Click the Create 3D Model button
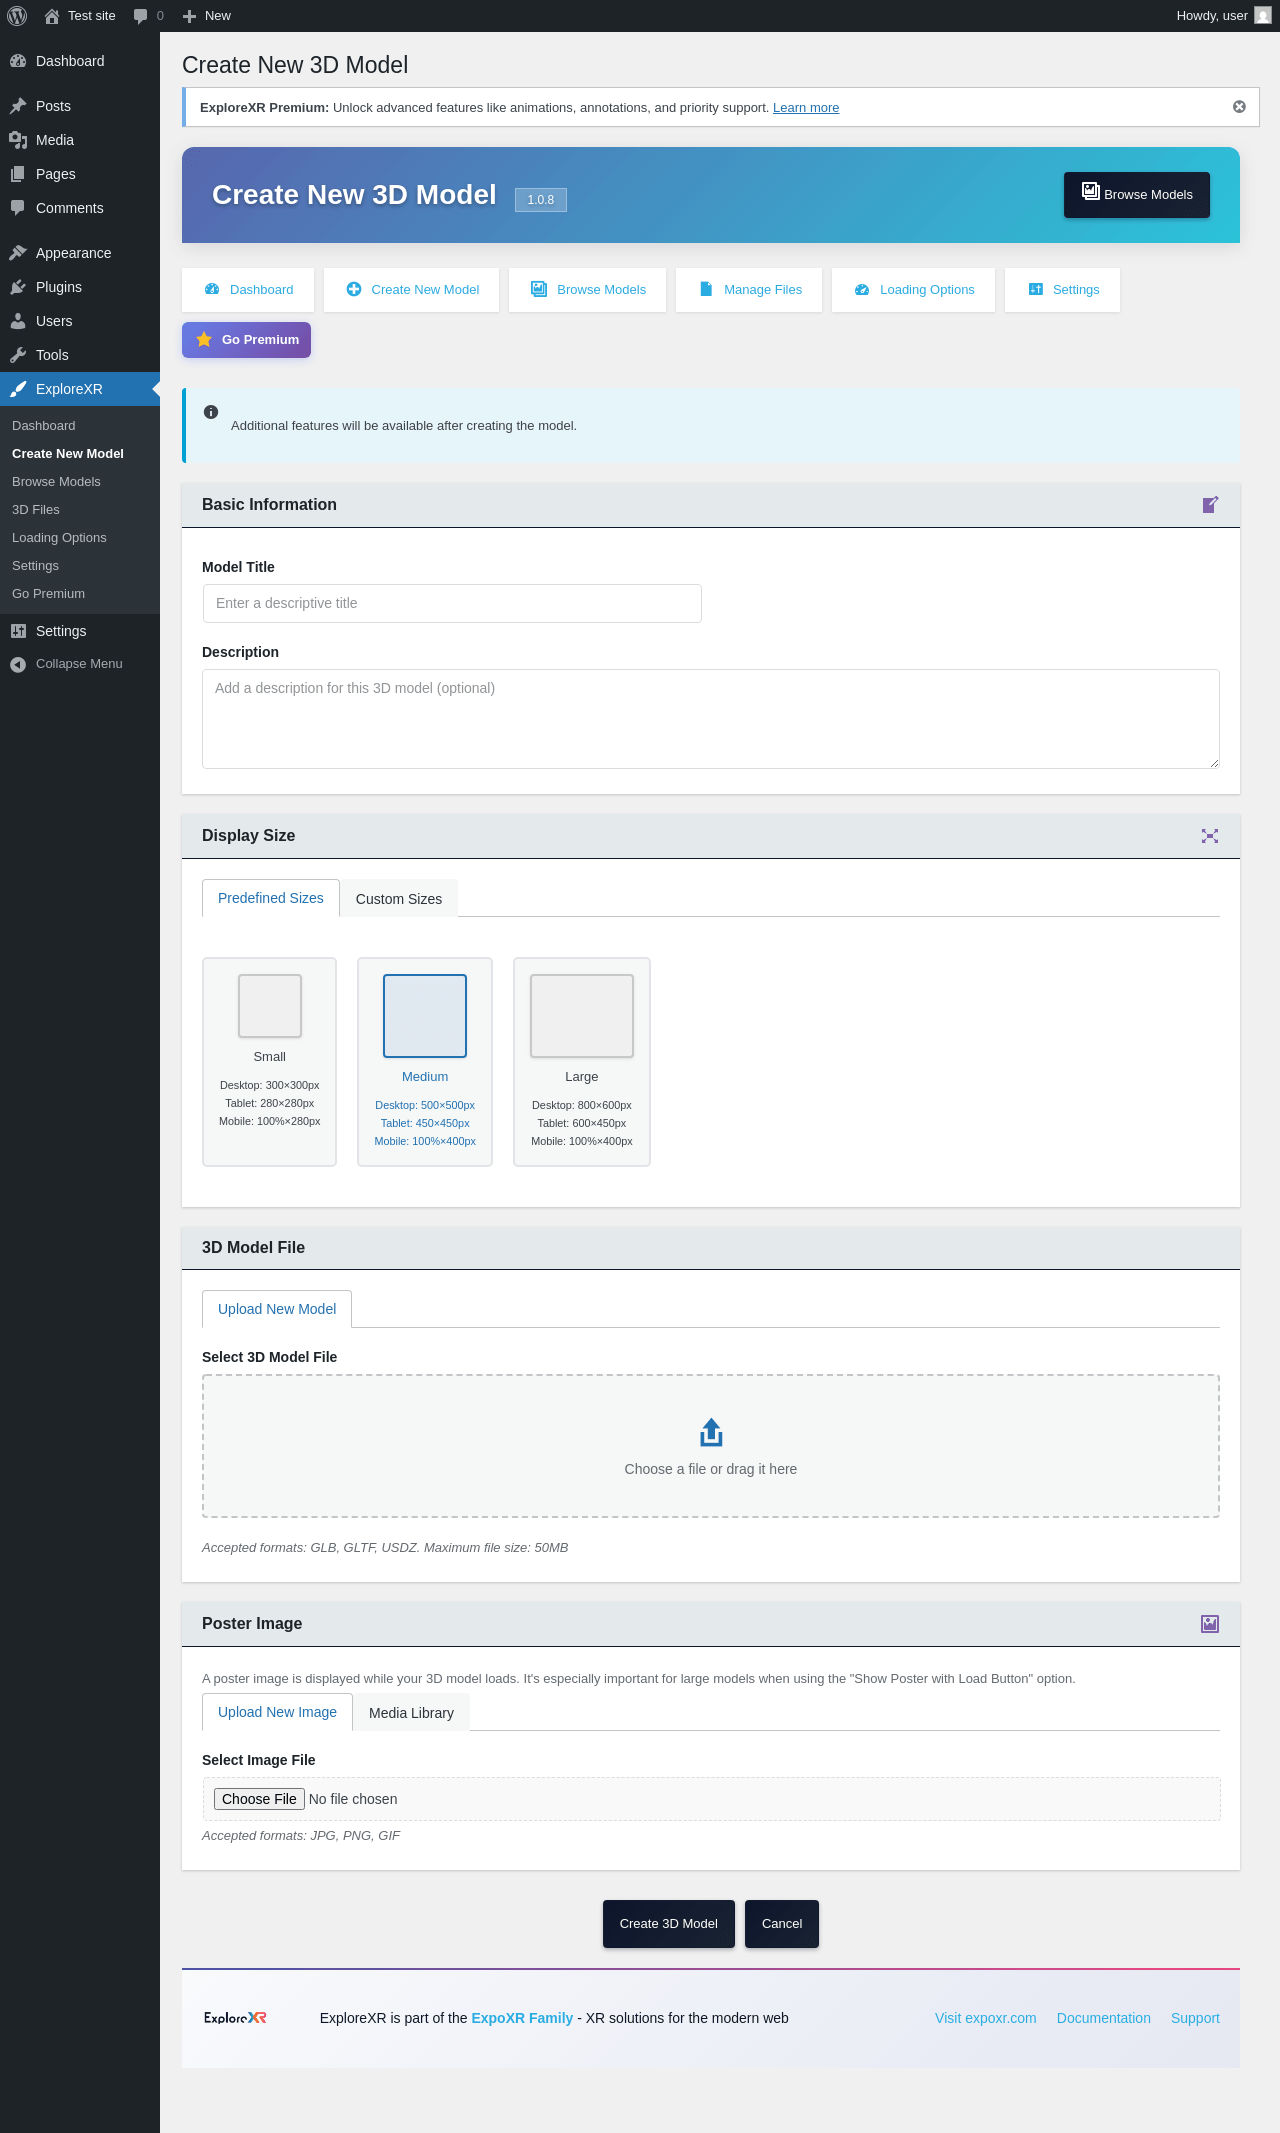This screenshot has height=2133, width=1280. [668, 1924]
